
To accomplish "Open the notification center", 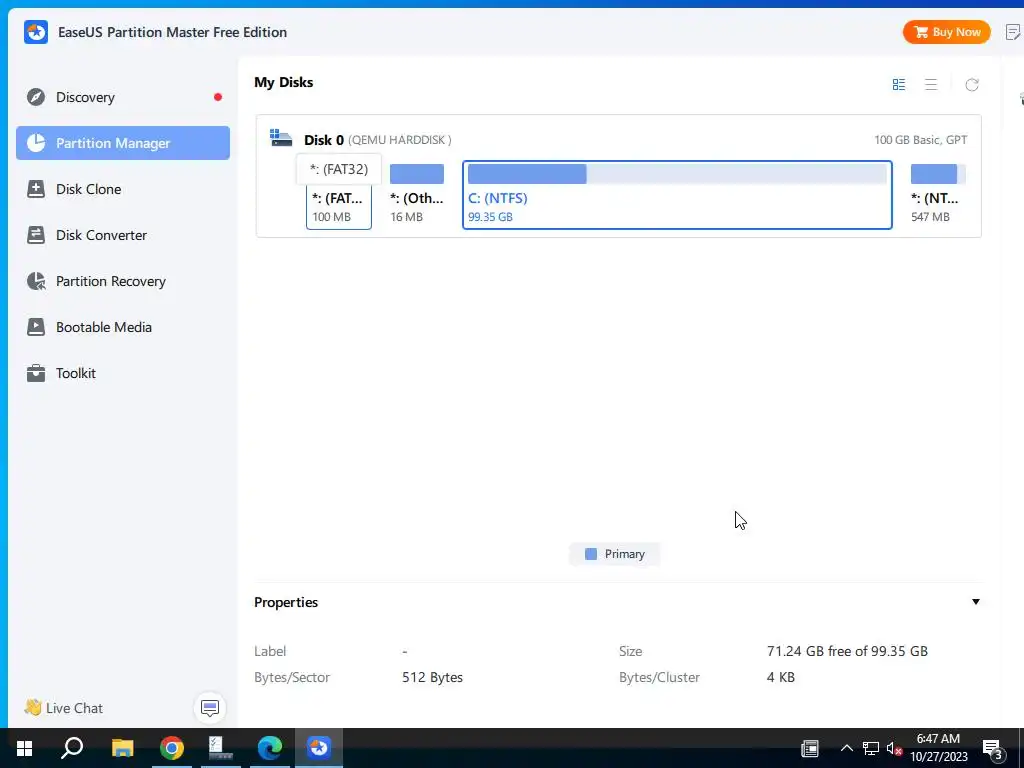I will (x=993, y=750).
